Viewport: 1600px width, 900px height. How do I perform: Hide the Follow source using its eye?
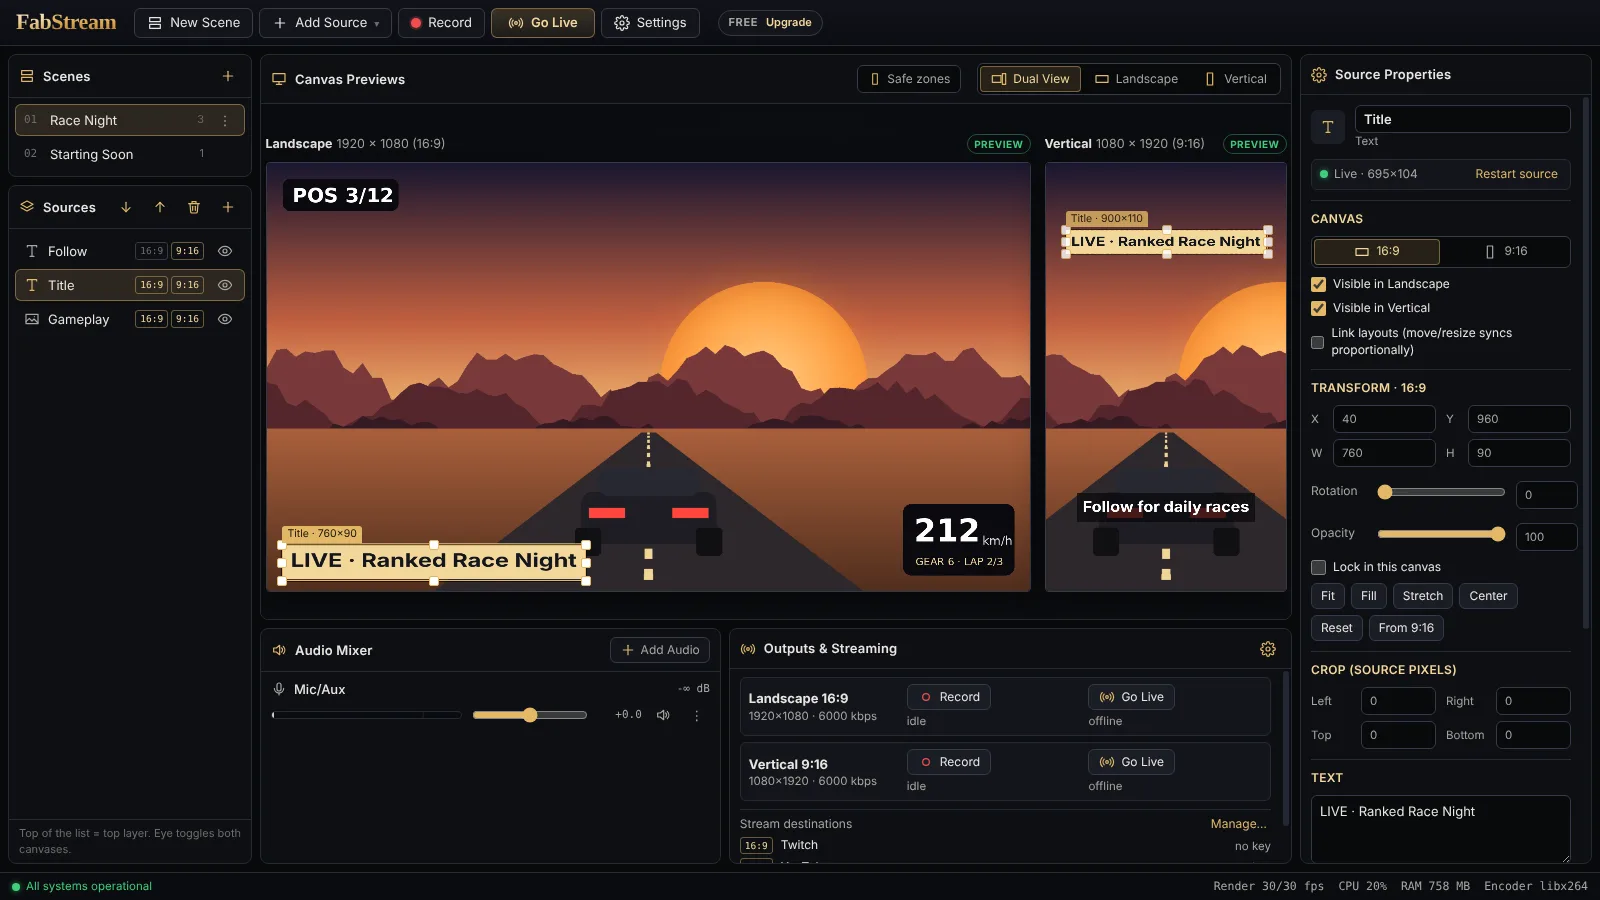point(225,251)
